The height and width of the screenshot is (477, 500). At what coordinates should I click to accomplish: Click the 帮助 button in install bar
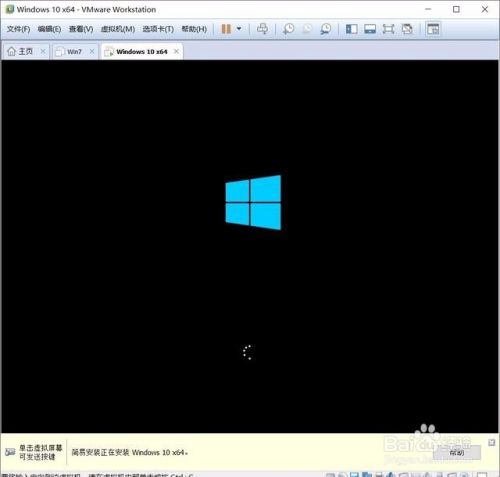[457, 453]
